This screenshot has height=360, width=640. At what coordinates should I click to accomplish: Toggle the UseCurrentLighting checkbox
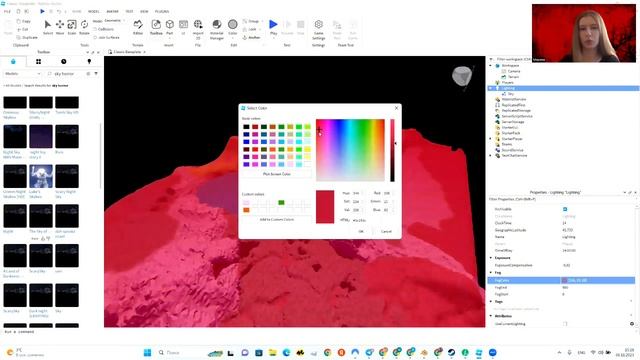[565, 324]
